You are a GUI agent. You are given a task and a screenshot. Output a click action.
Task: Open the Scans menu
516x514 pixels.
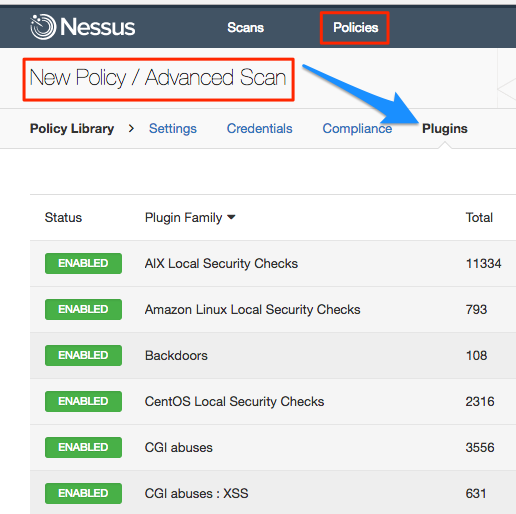click(x=245, y=28)
